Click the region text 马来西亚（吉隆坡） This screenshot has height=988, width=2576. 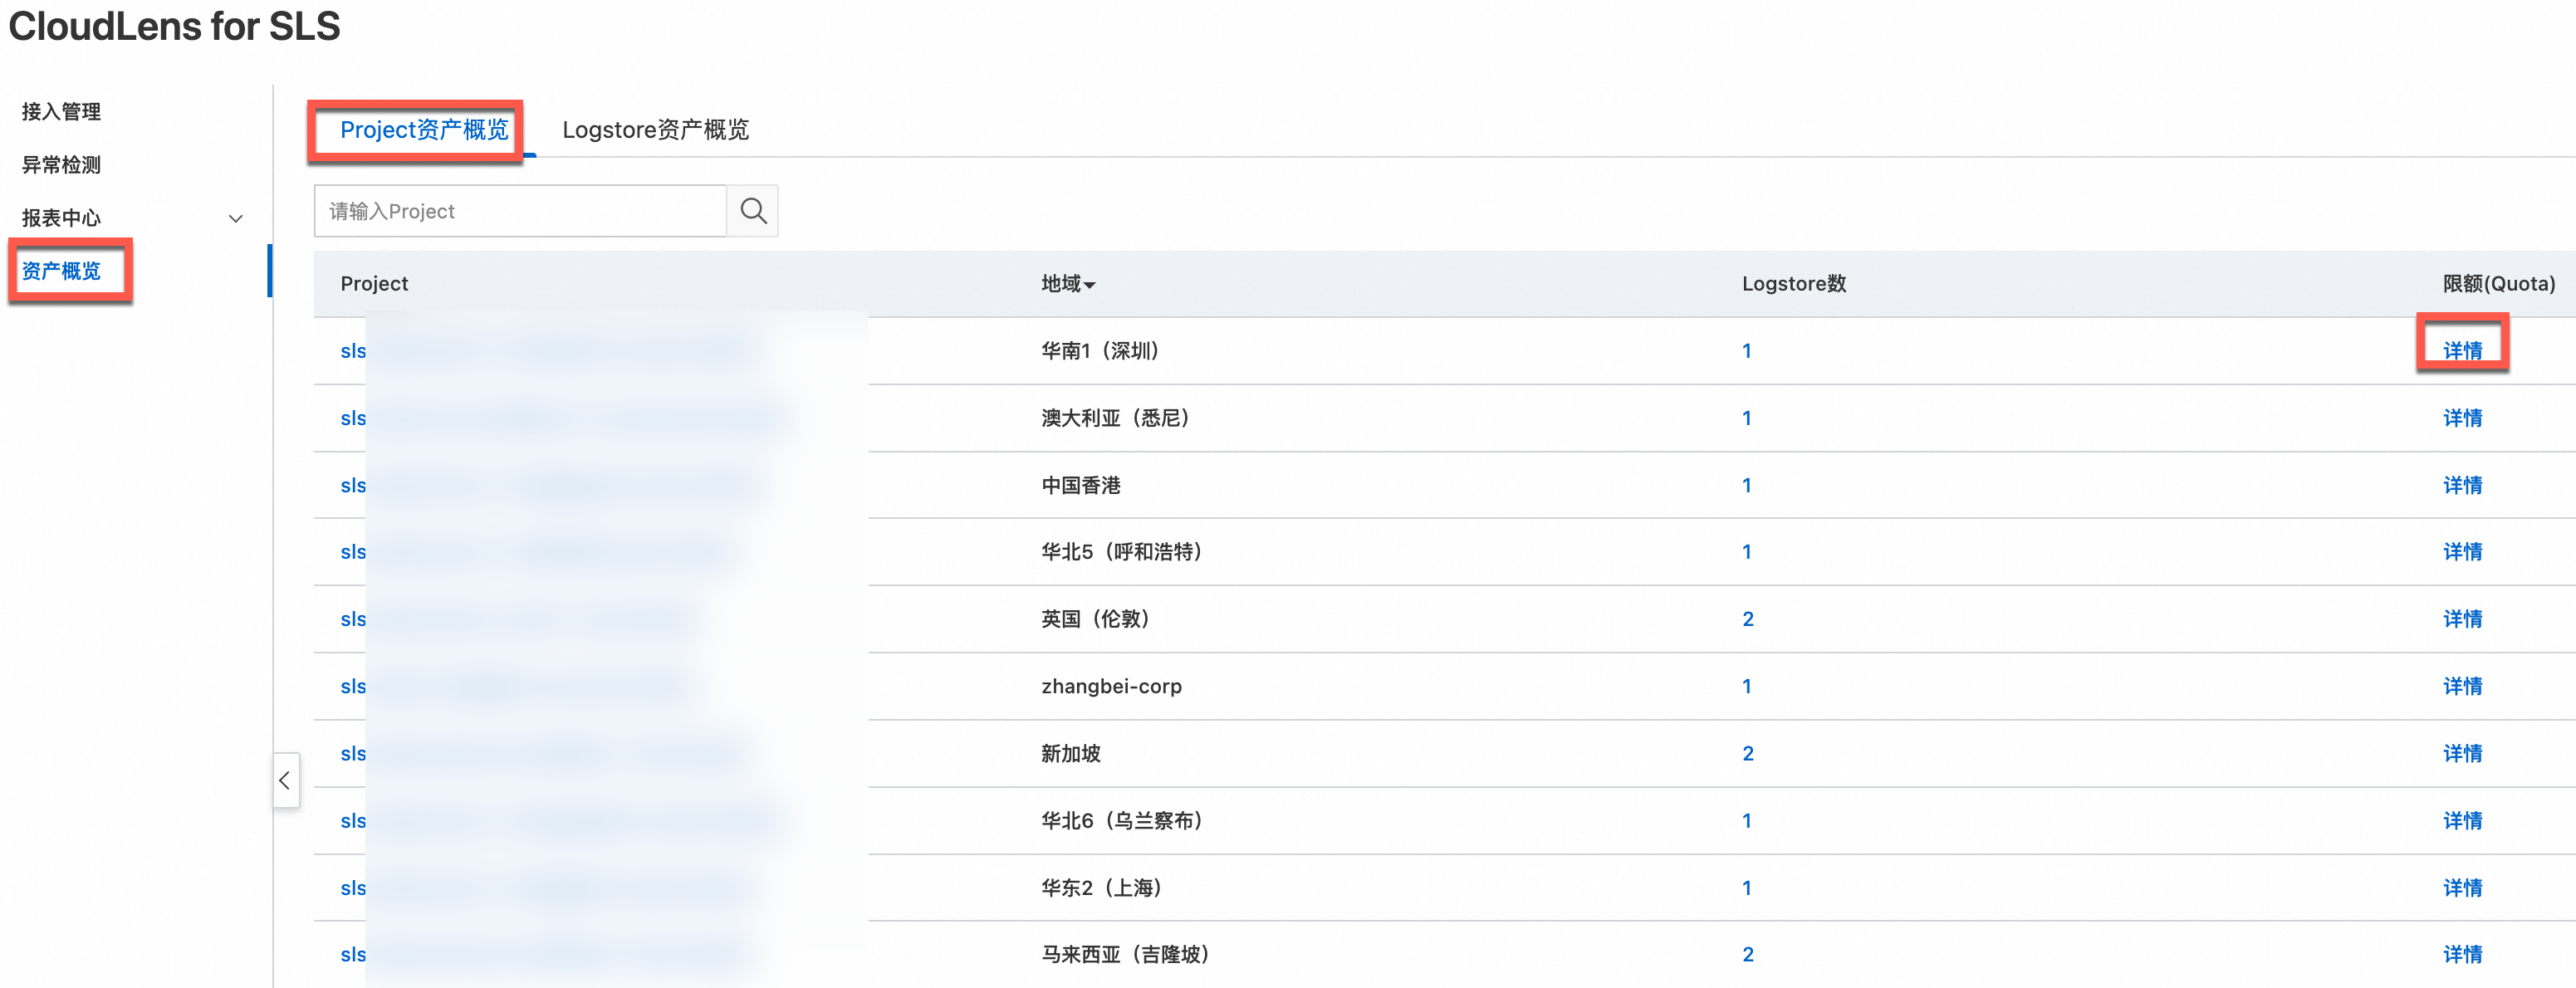pos(1126,955)
